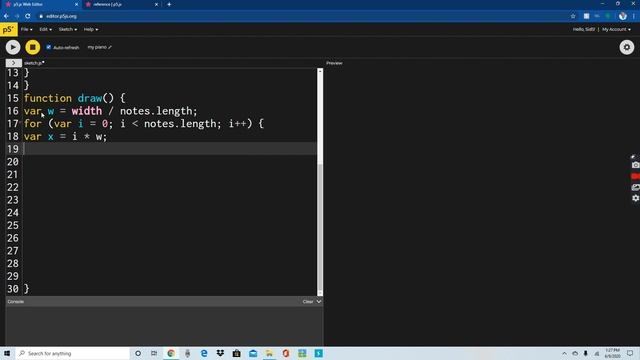This screenshot has height=360, width=640.
Task: Open the recorder overlay settings gear
Action: 635,198
